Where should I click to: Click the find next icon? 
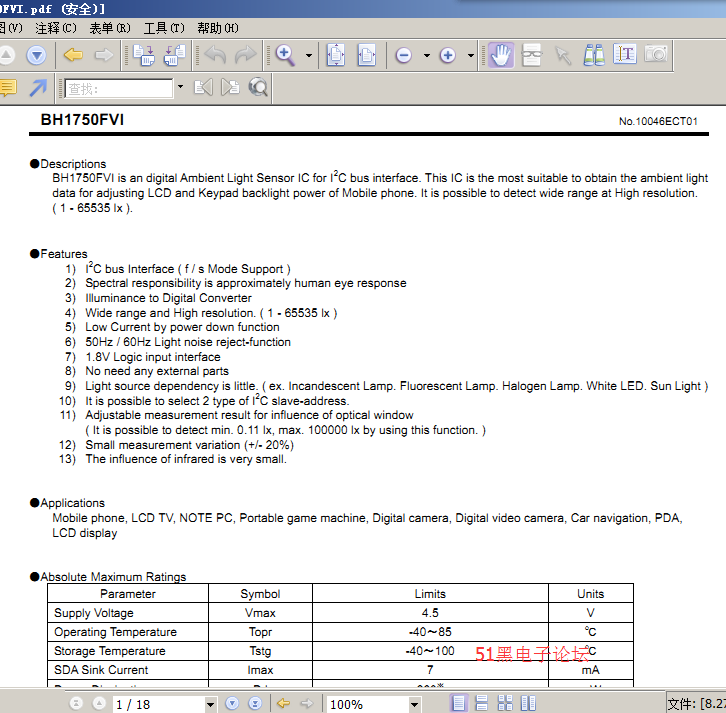click(x=231, y=87)
